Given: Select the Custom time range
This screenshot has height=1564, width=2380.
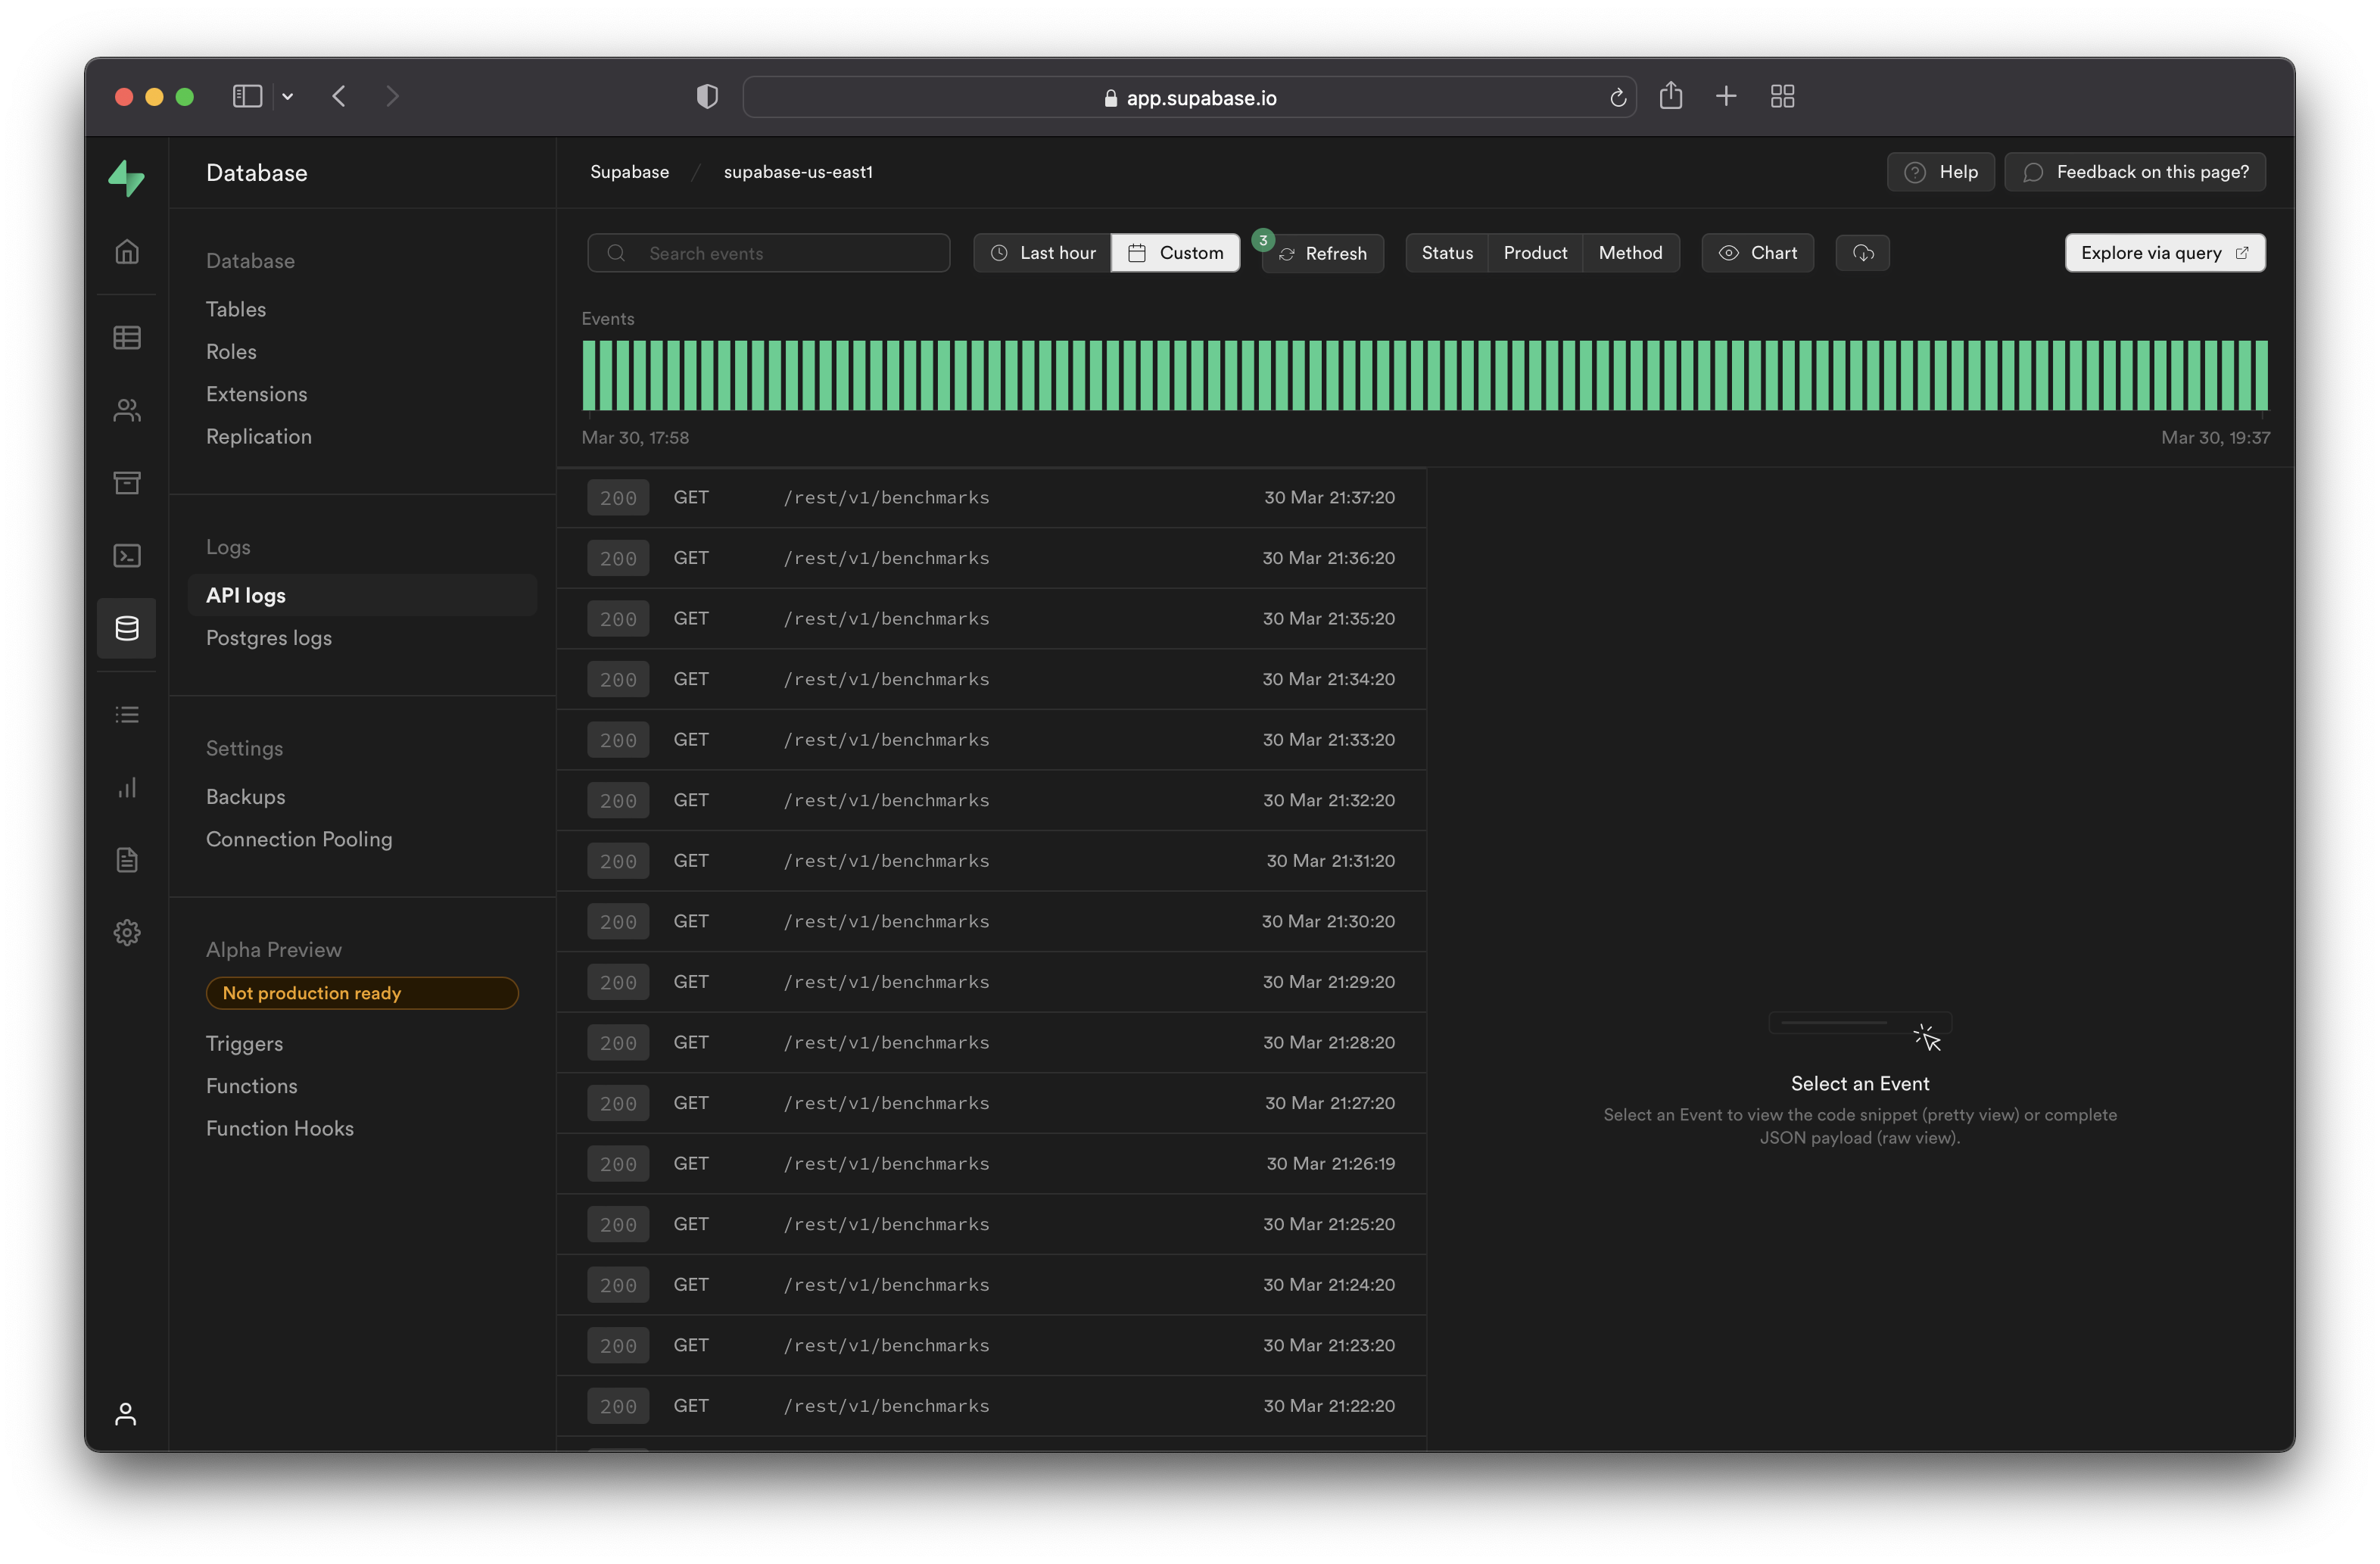Looking at the screenshot, I should click(1175, 253).
